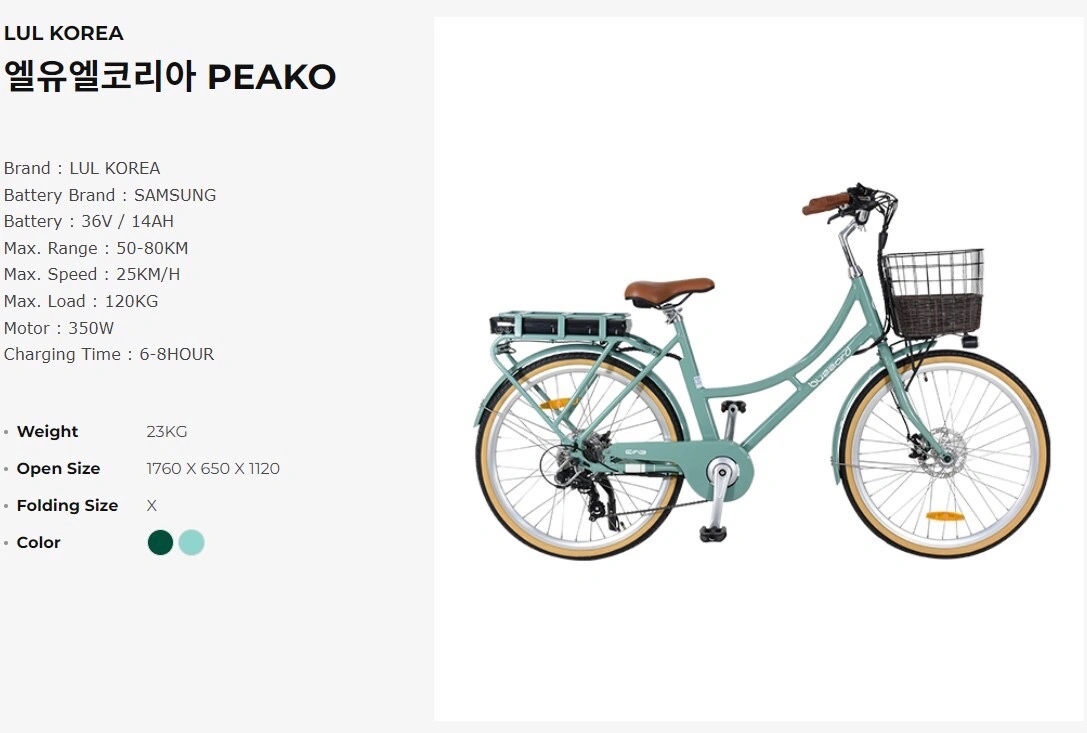Click the Battery 36V / 14AH spec
The height and width of the screenshot is (733, 1087).
pyautogui.click(x=89, y=221)
